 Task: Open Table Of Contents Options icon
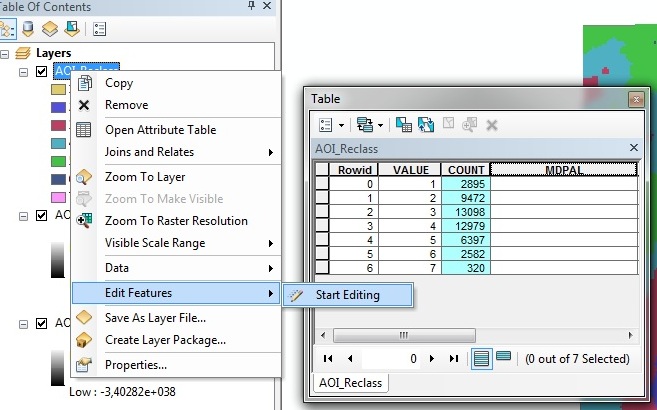pos(99,29)
